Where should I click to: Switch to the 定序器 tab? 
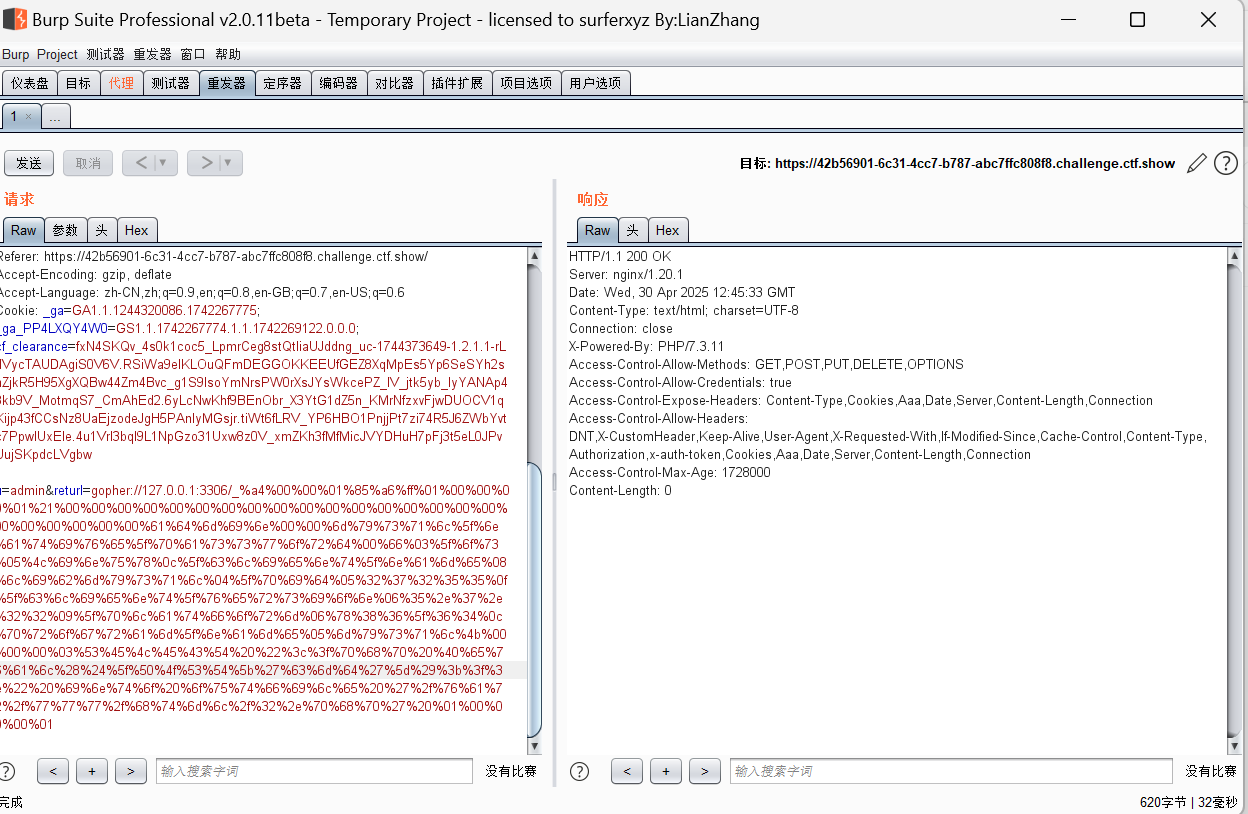282,83
